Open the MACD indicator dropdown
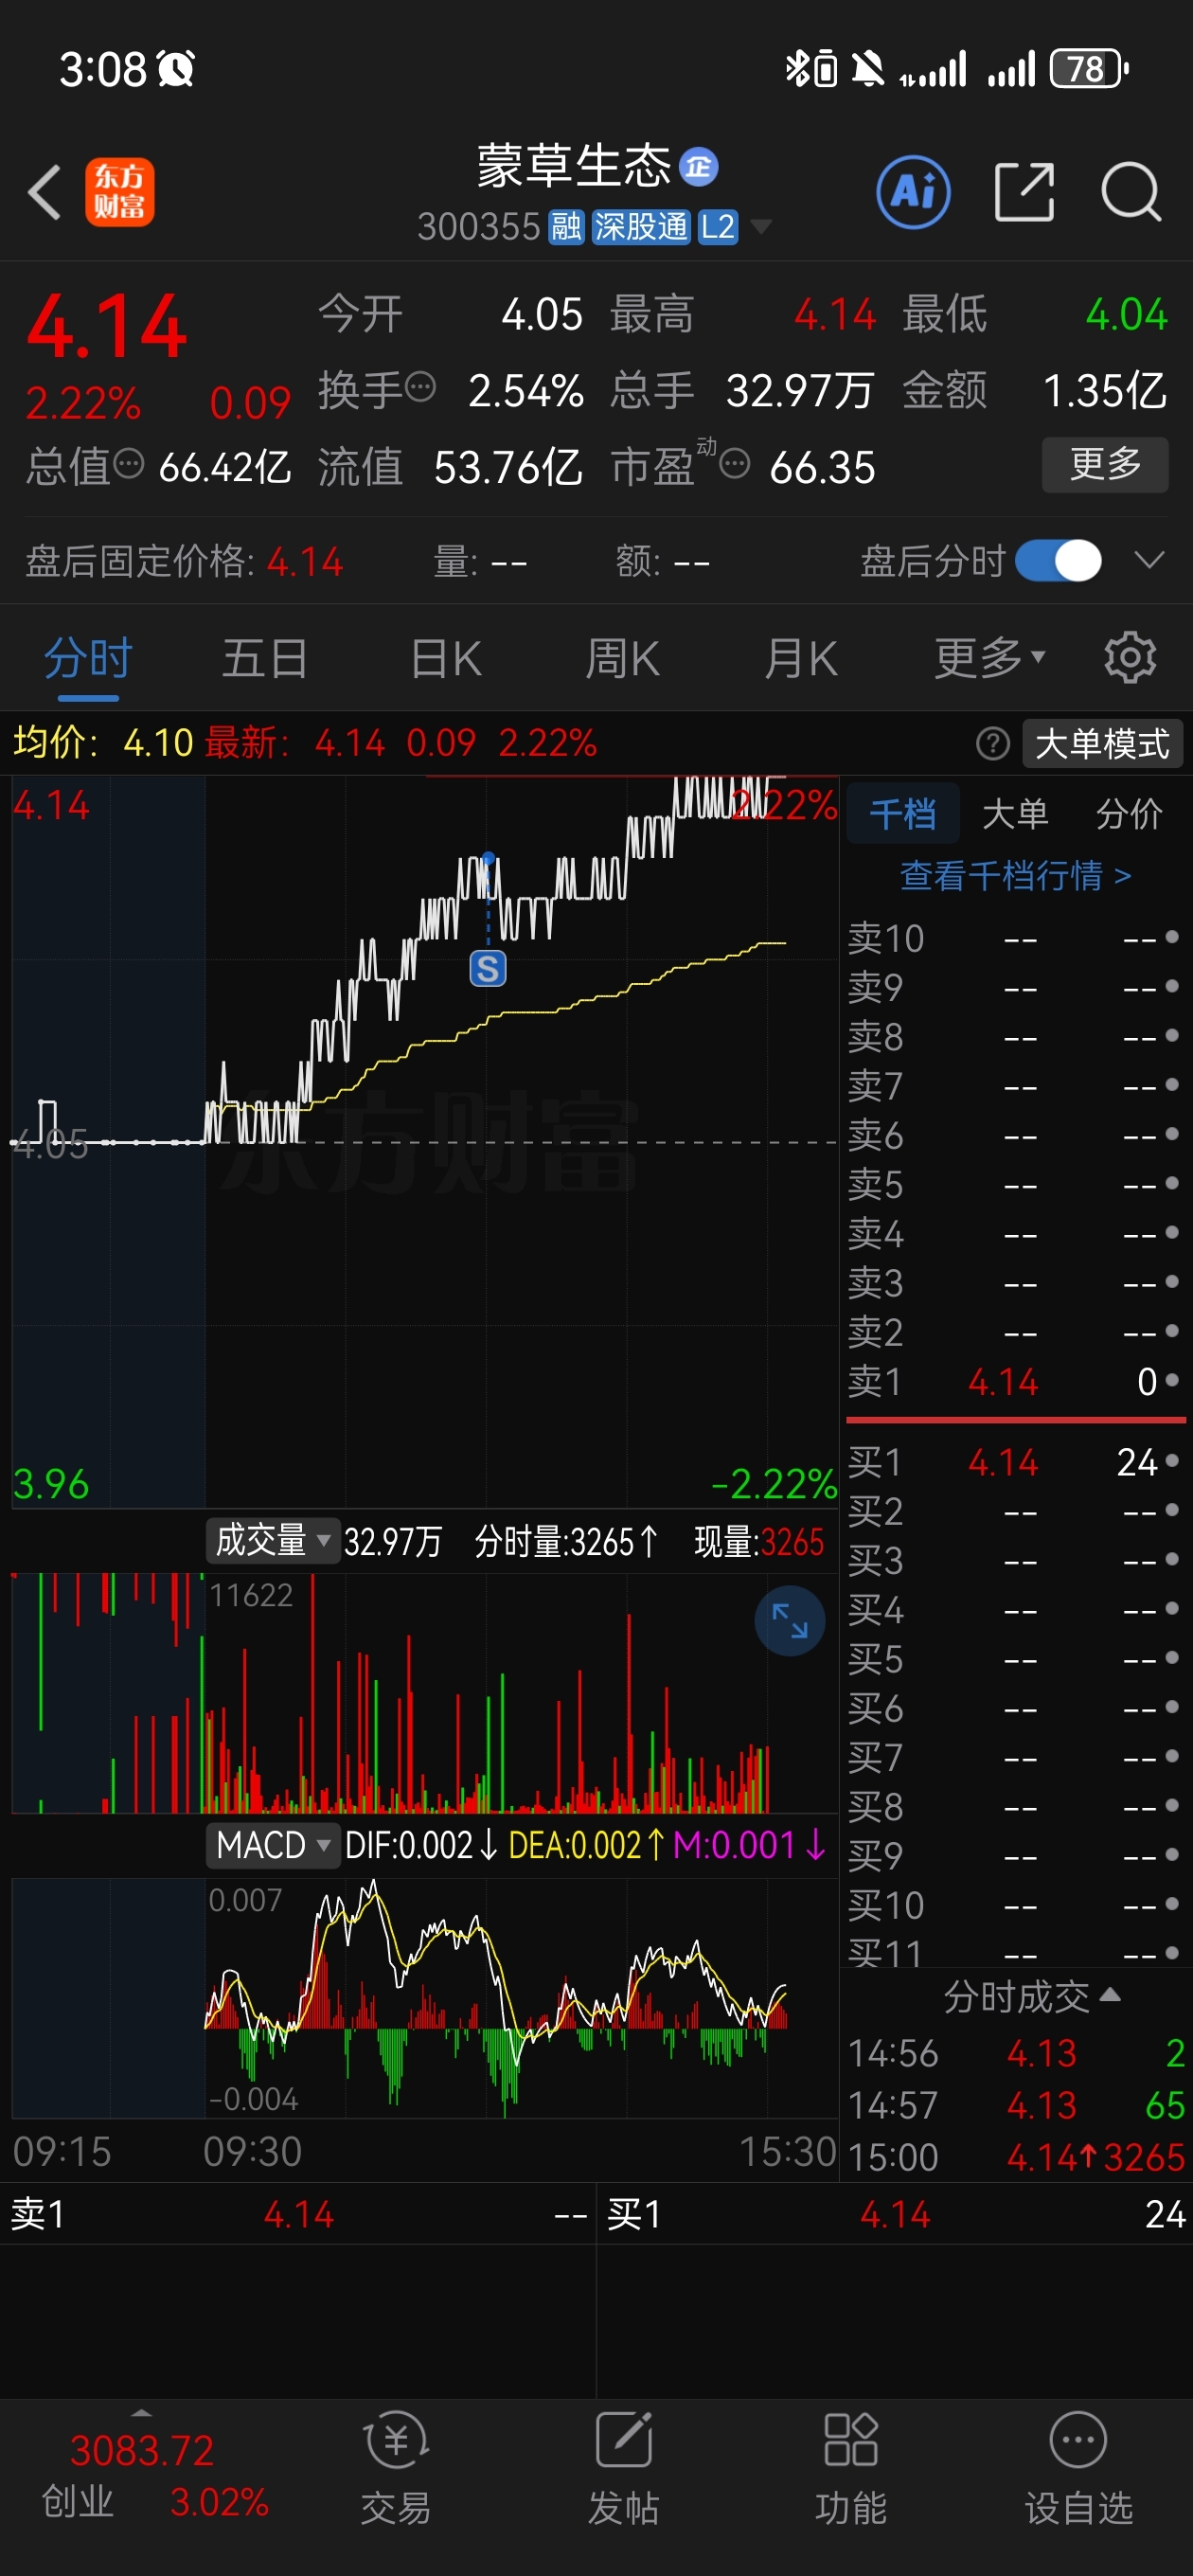This screenshot has height=2576, width=1193. point(272,1844)
